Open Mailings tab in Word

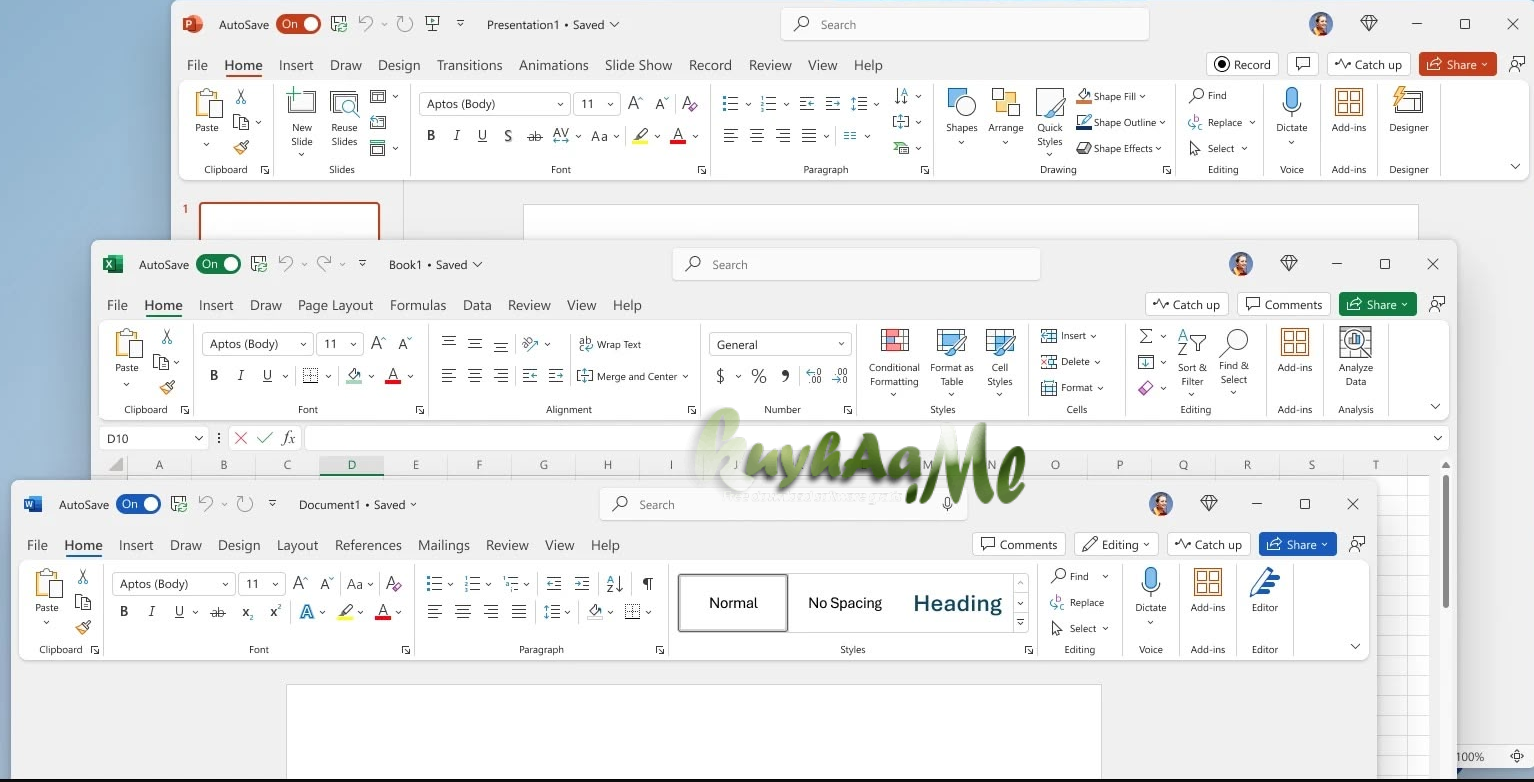pyautogui.click(x=444, y=545)
